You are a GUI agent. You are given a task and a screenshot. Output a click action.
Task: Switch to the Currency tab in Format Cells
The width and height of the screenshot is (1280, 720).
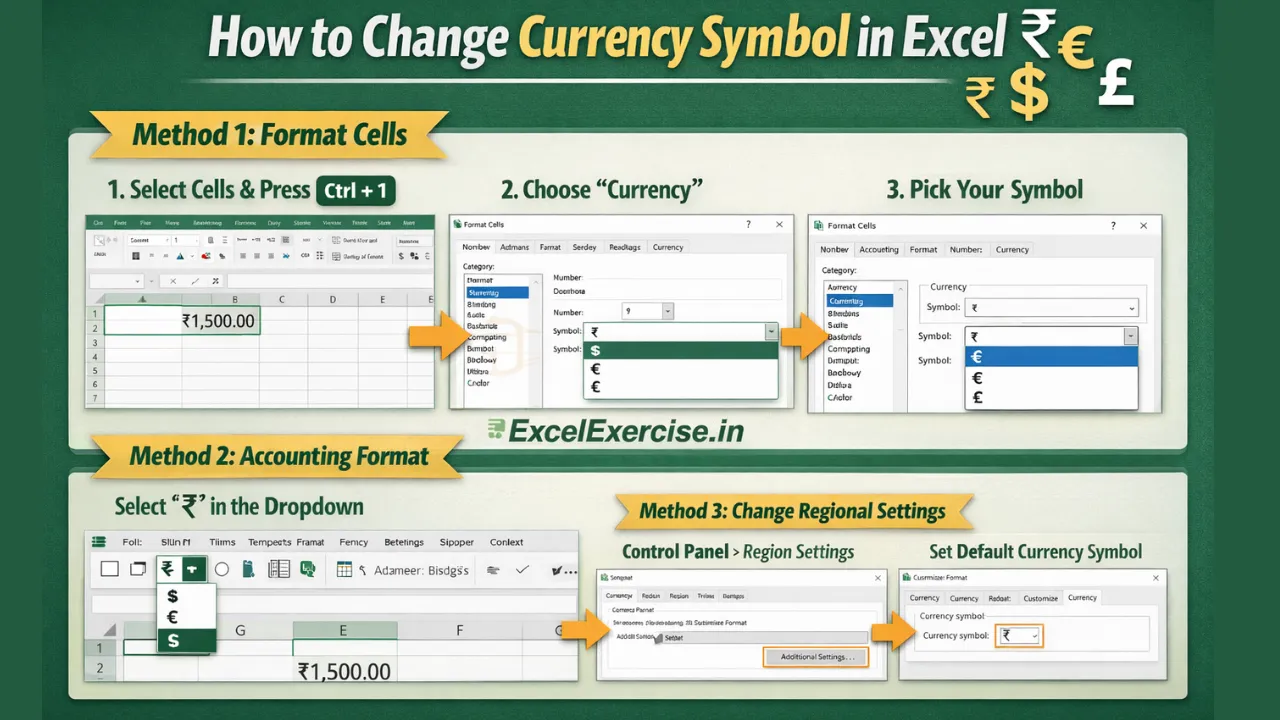[x=668, y=247]
